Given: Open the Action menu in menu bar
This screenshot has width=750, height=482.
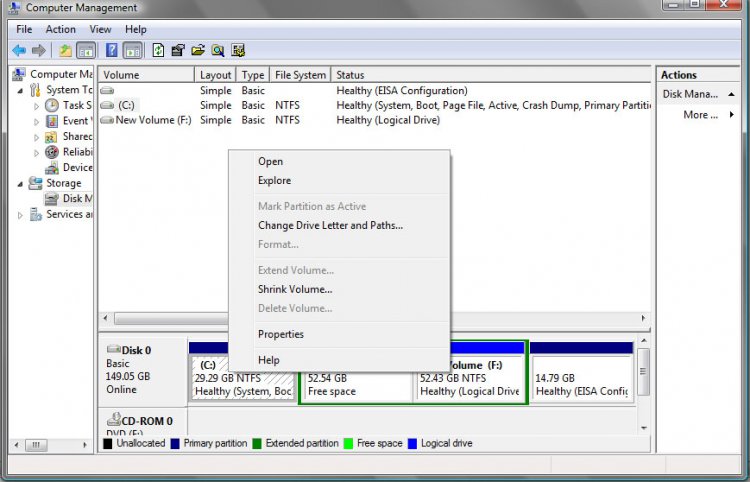Looking at the screenshot, I should [60, 30].
